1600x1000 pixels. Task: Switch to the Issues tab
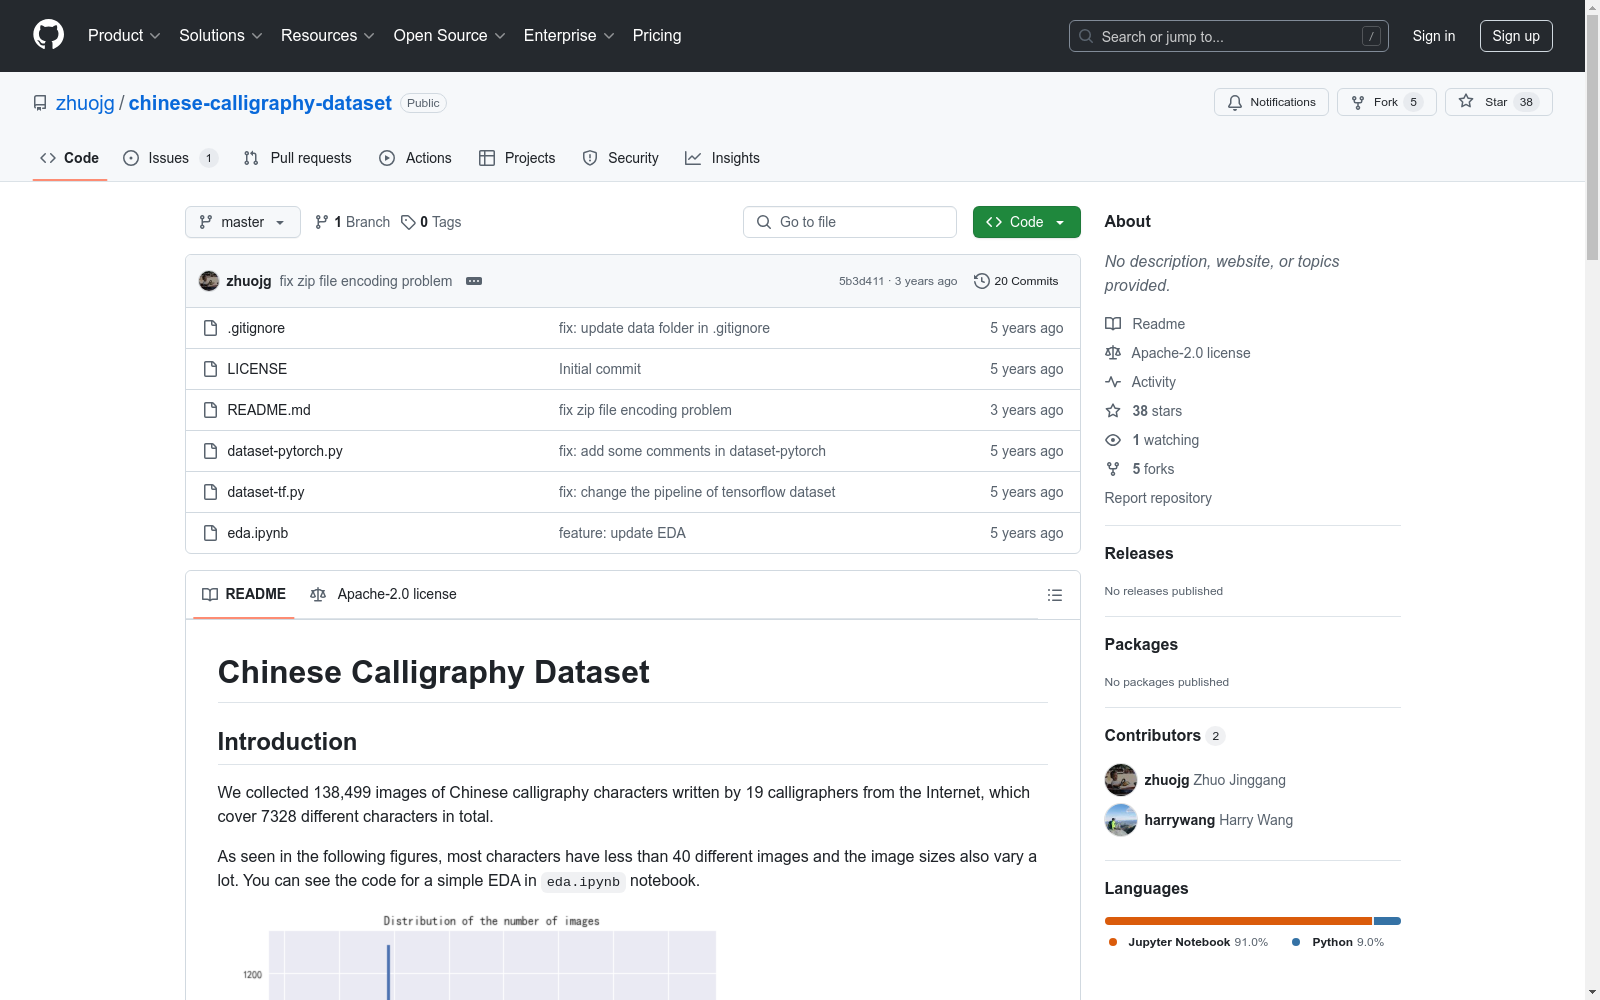coord(170,158)
